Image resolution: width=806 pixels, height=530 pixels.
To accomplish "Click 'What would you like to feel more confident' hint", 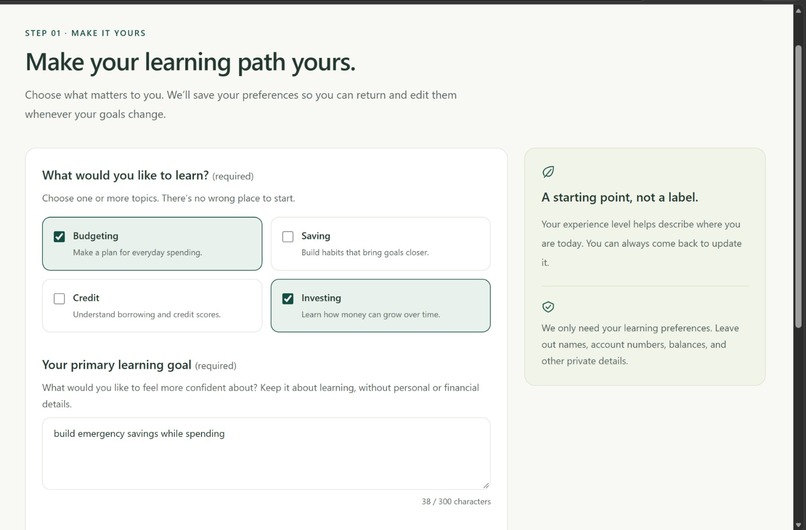I will tap(261, 396).
